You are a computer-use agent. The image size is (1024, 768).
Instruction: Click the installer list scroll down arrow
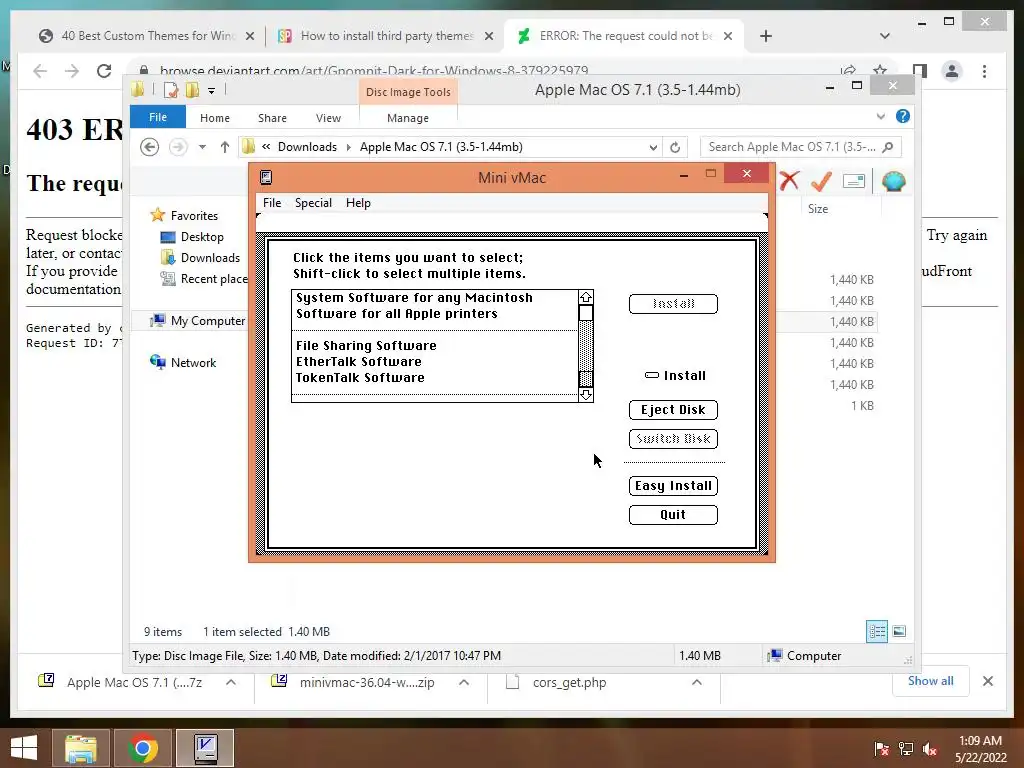point(586,394)
